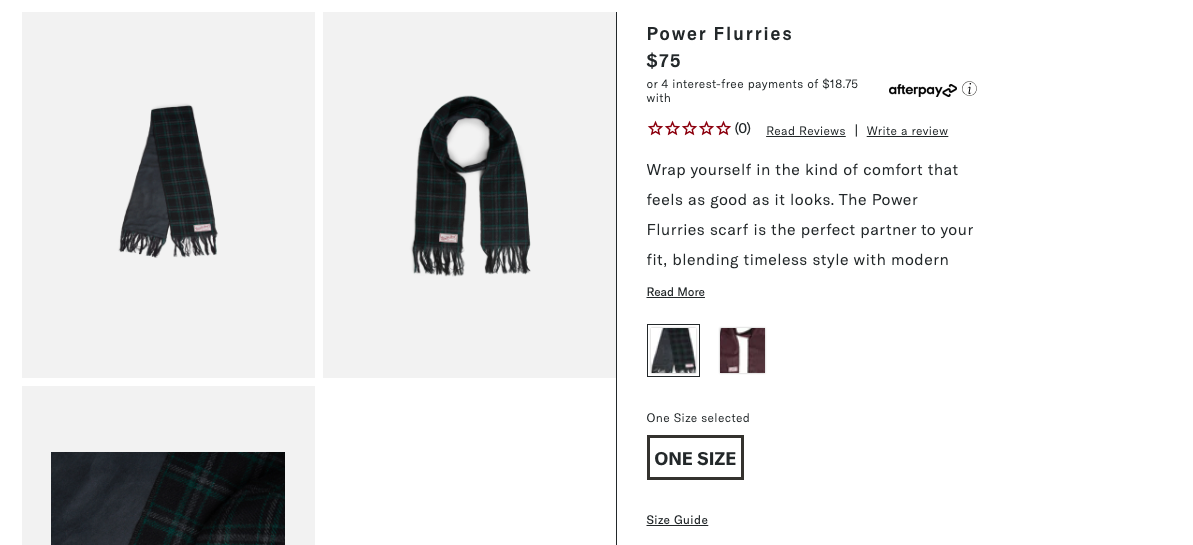Click the first rating star

(x=655, y=128)
